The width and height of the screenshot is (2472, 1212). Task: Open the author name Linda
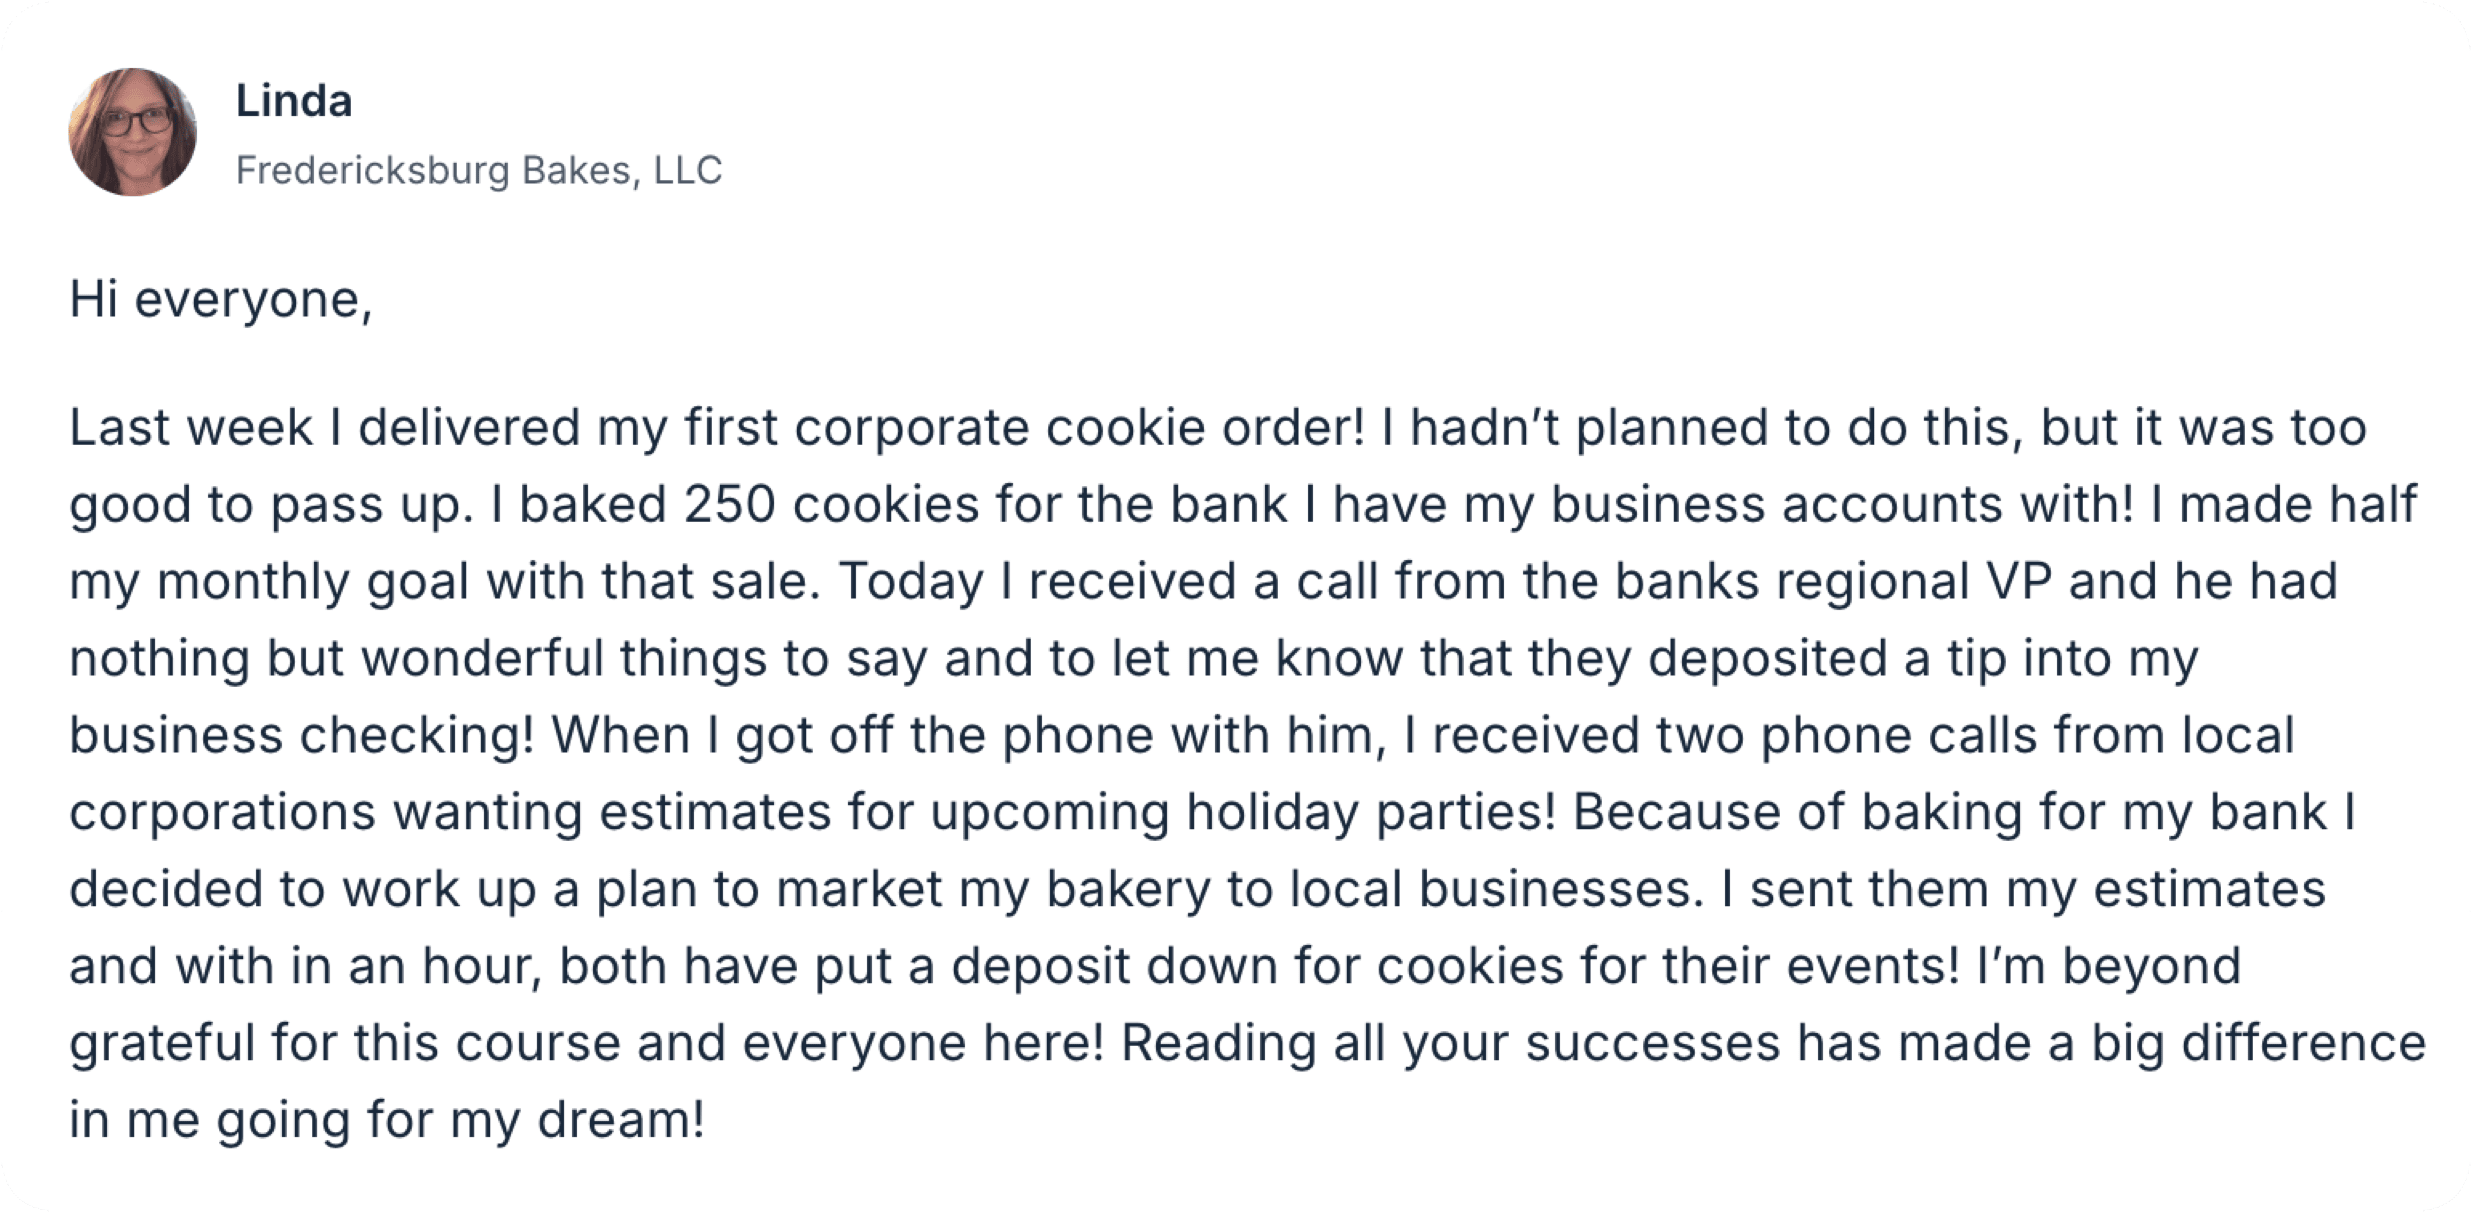(294, 102)
